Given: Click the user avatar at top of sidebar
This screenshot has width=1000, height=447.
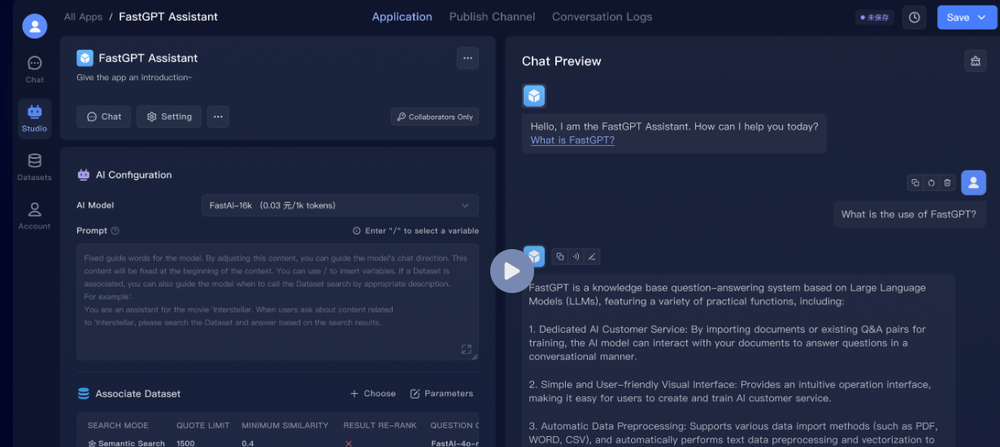Looking at the screenshot, I should point(34,26).
